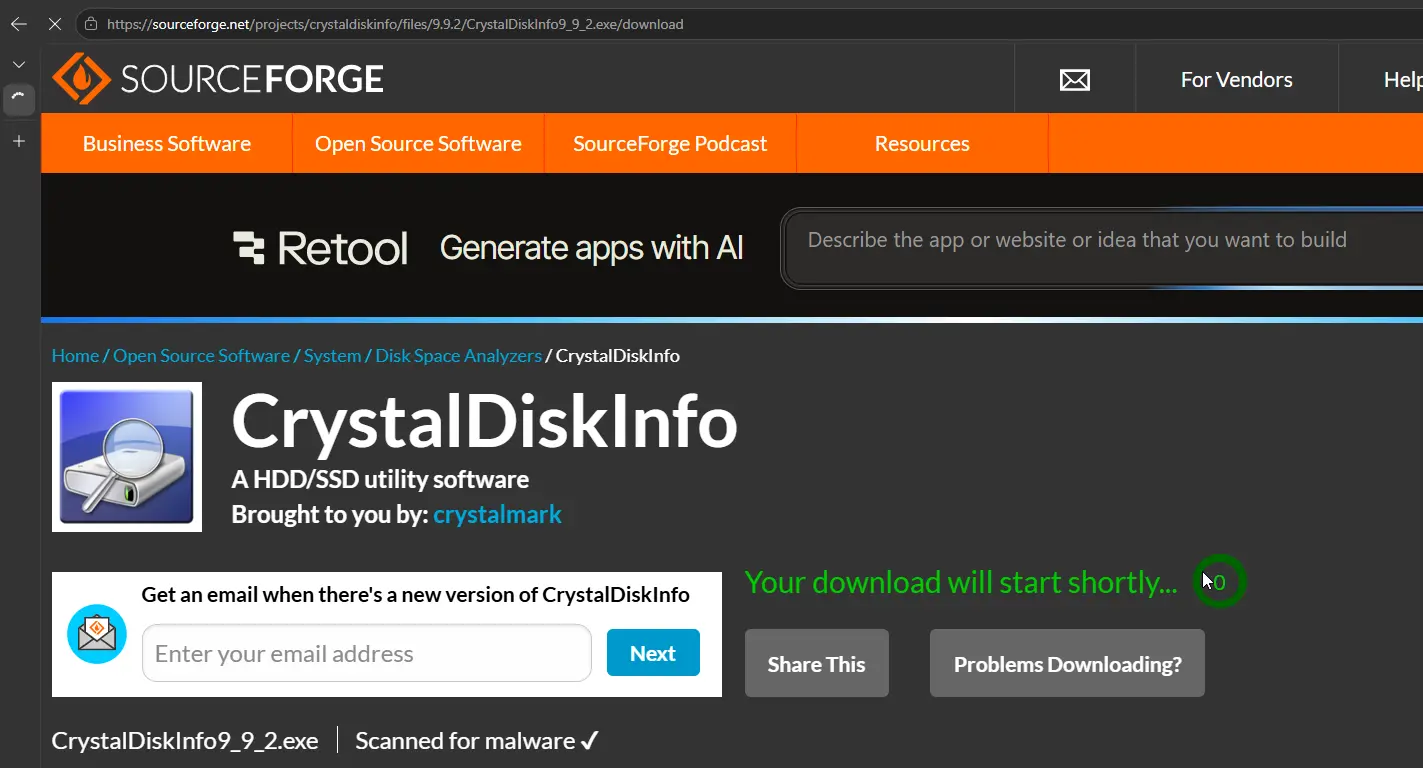Click Generate apps with AI ad text
This screenshot has height=768, width=1423.
(x=592, y=248)
